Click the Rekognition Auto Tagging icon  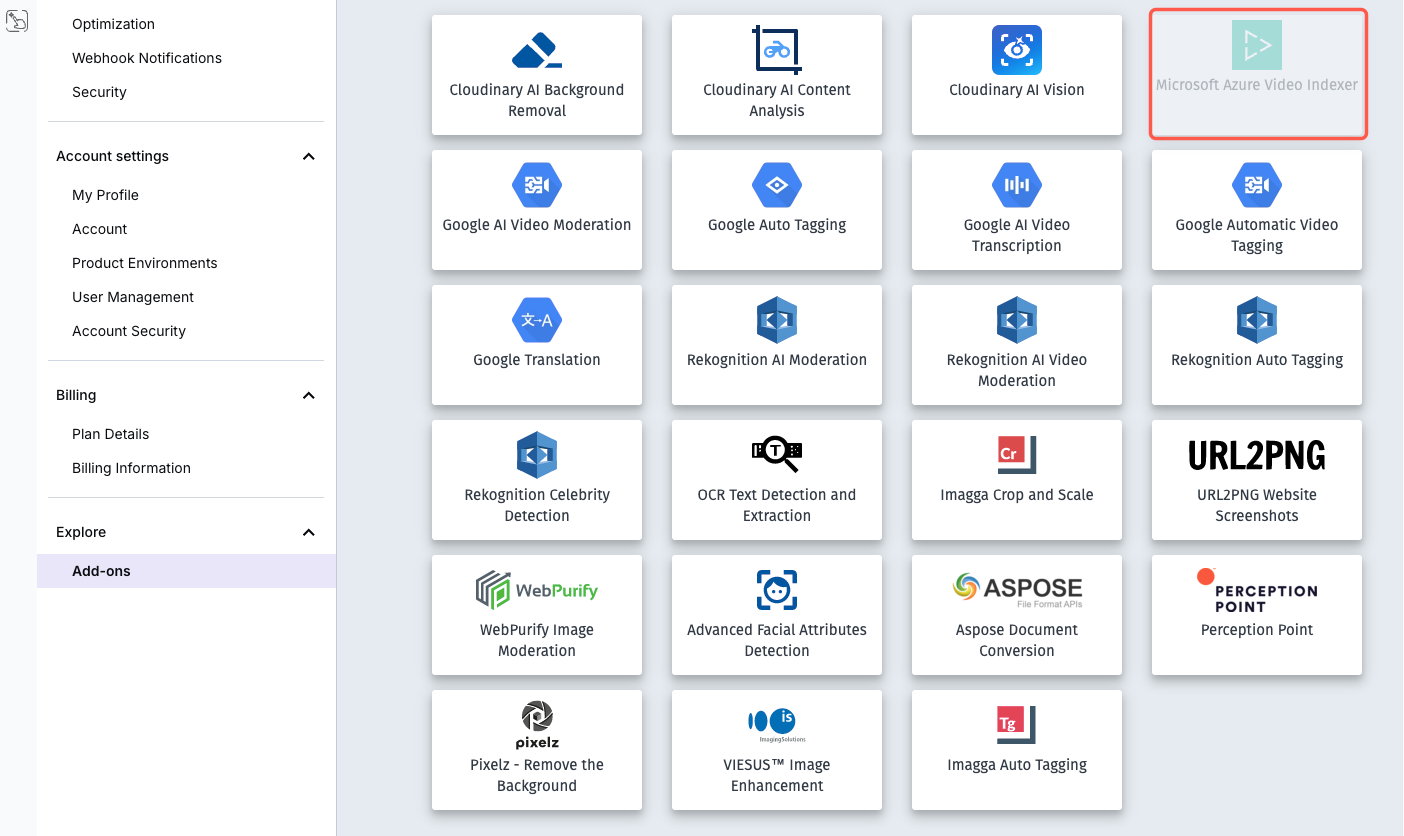pyautogui.click(x=1257, y=320)
